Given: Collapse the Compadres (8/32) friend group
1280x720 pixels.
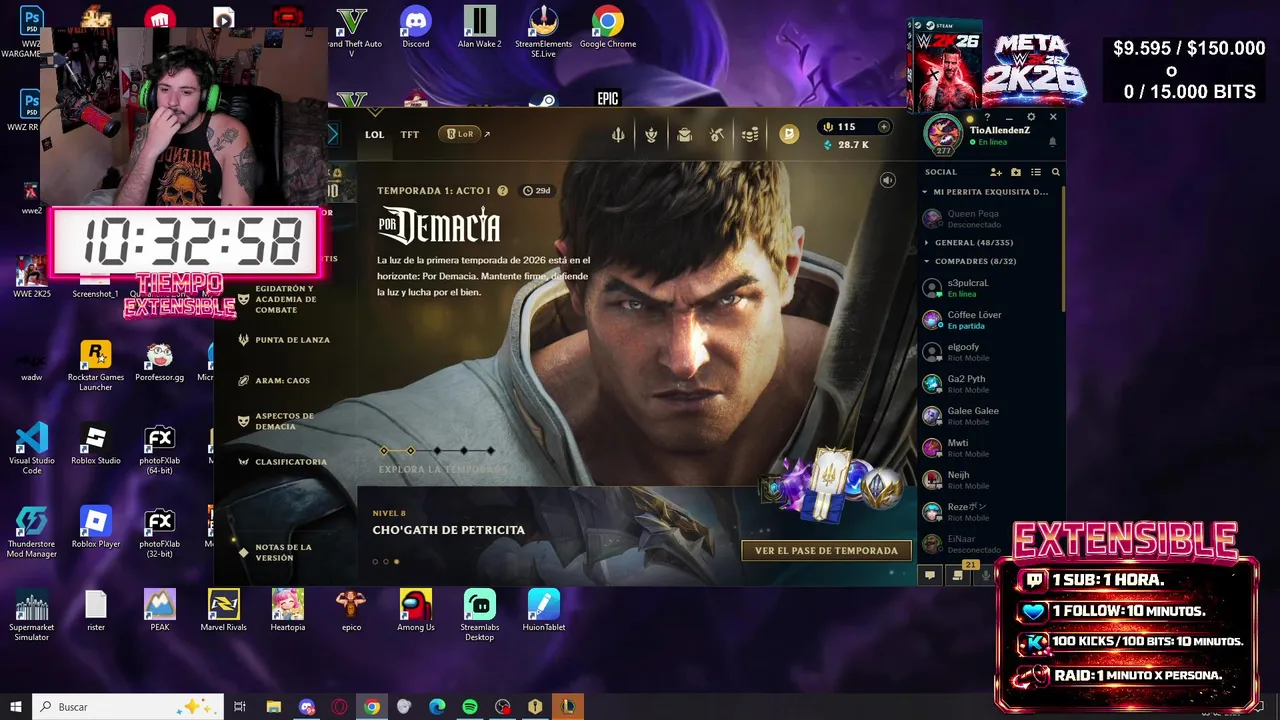Looking at the screenshot, I should pos(969,261).
